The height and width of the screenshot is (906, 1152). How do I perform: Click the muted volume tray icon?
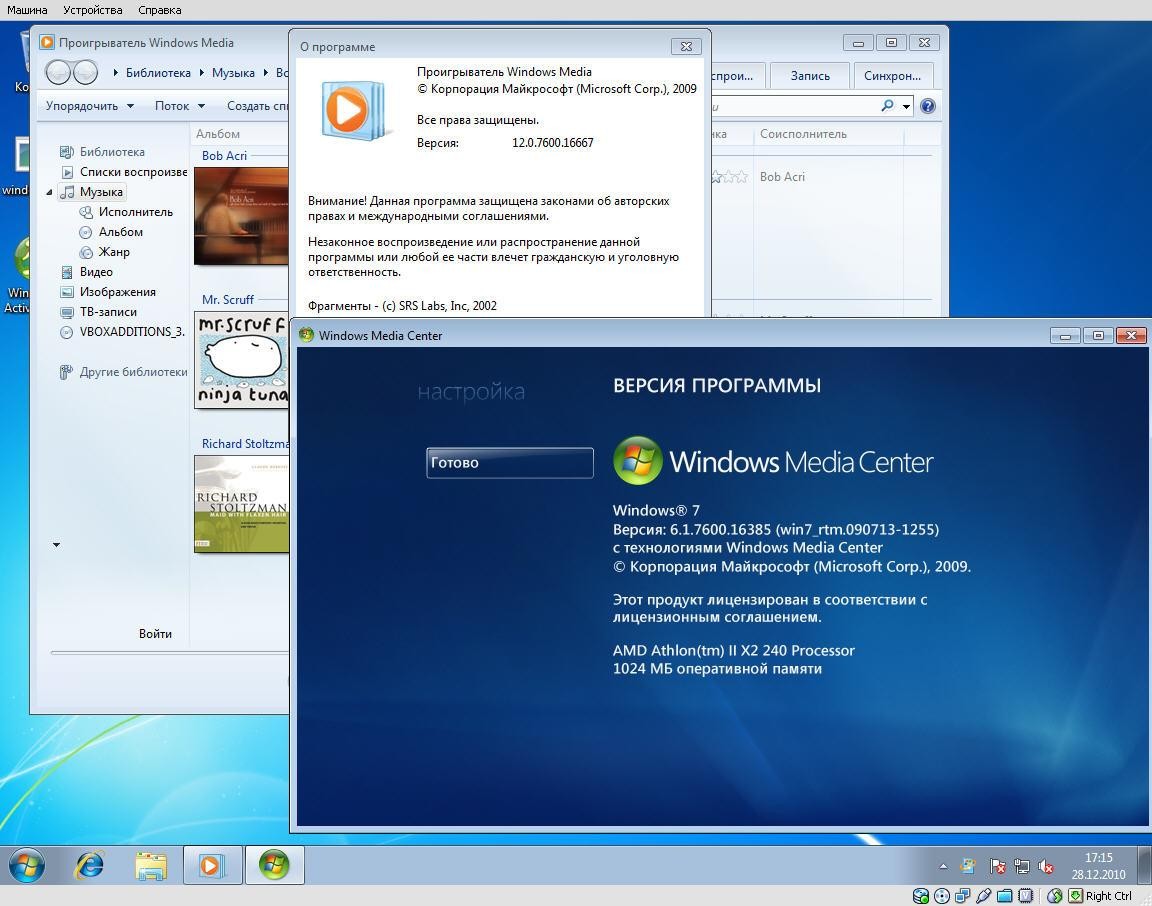point(1045,866)
